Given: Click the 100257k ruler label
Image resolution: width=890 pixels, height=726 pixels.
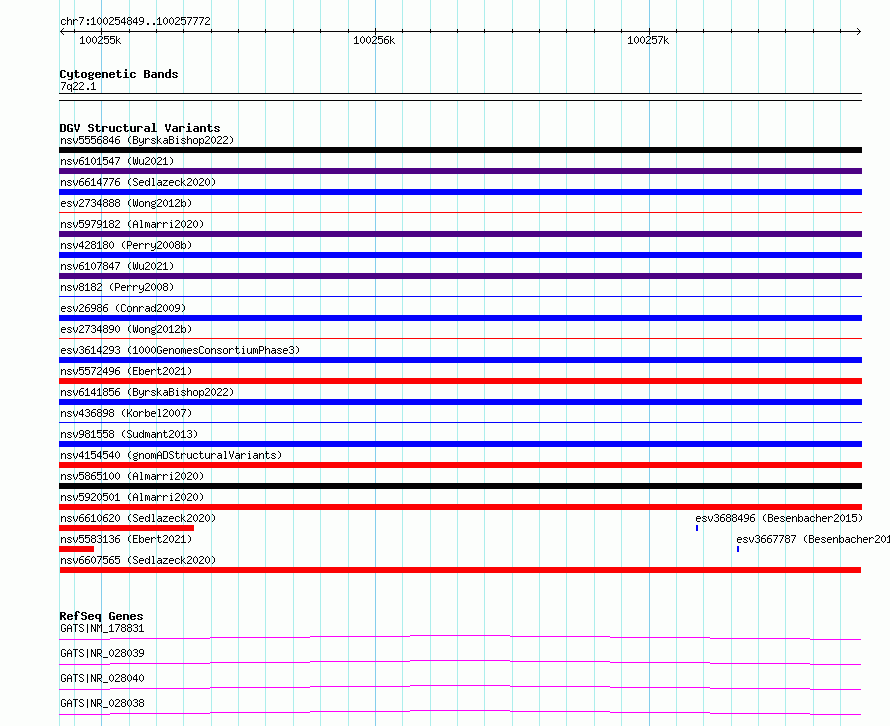Looking at the screenshot, I should (x=648, y=40).
